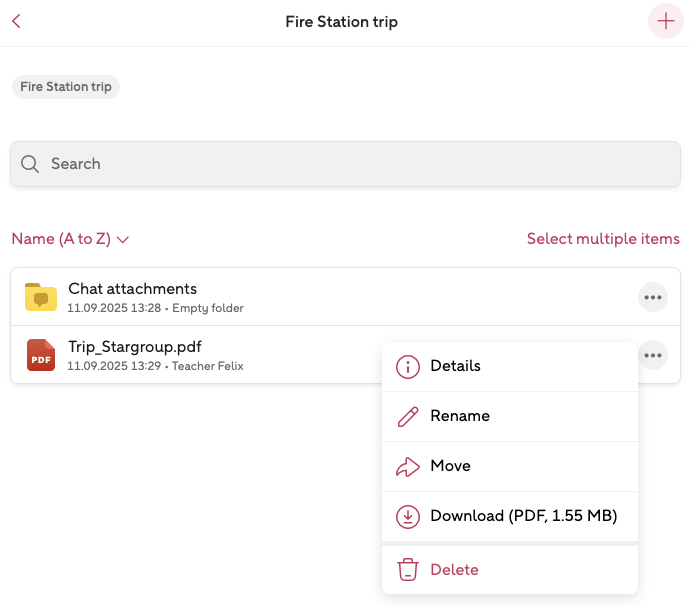Open the Trip_Stargroup.pdf file name

pos(135,347)
